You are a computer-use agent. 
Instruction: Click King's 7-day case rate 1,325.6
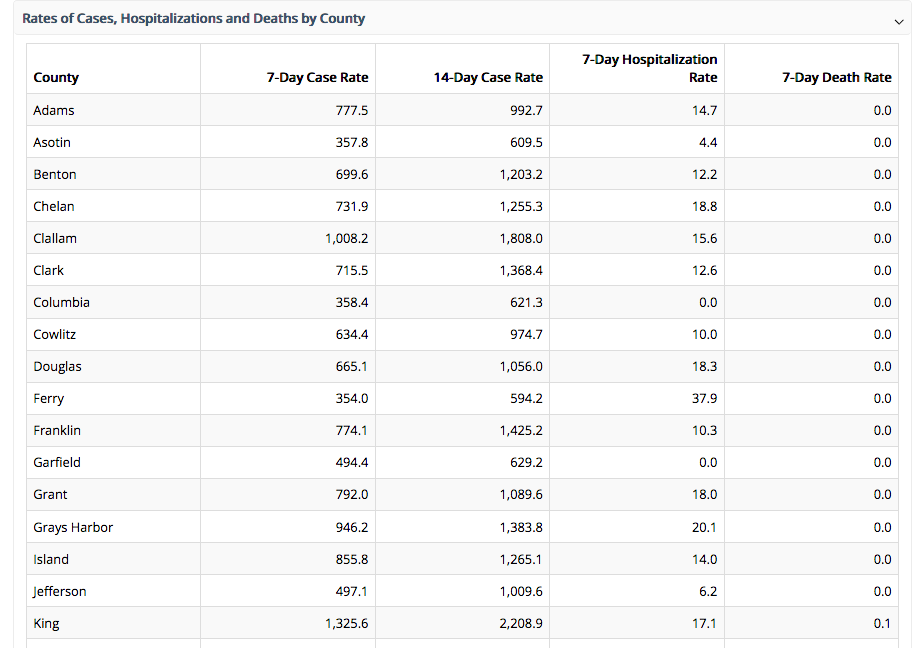click(x=346, y=623)
